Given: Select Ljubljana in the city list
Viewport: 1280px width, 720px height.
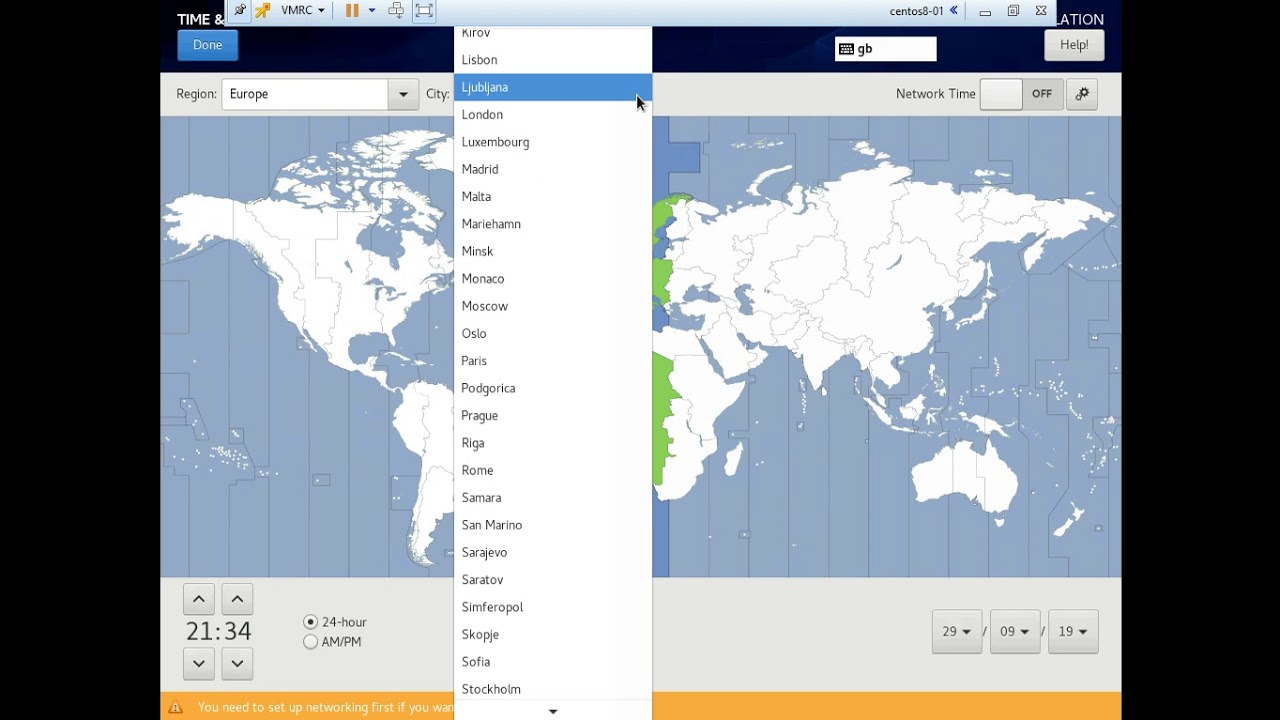Looking at the screenshot, I should pos(553,87).
